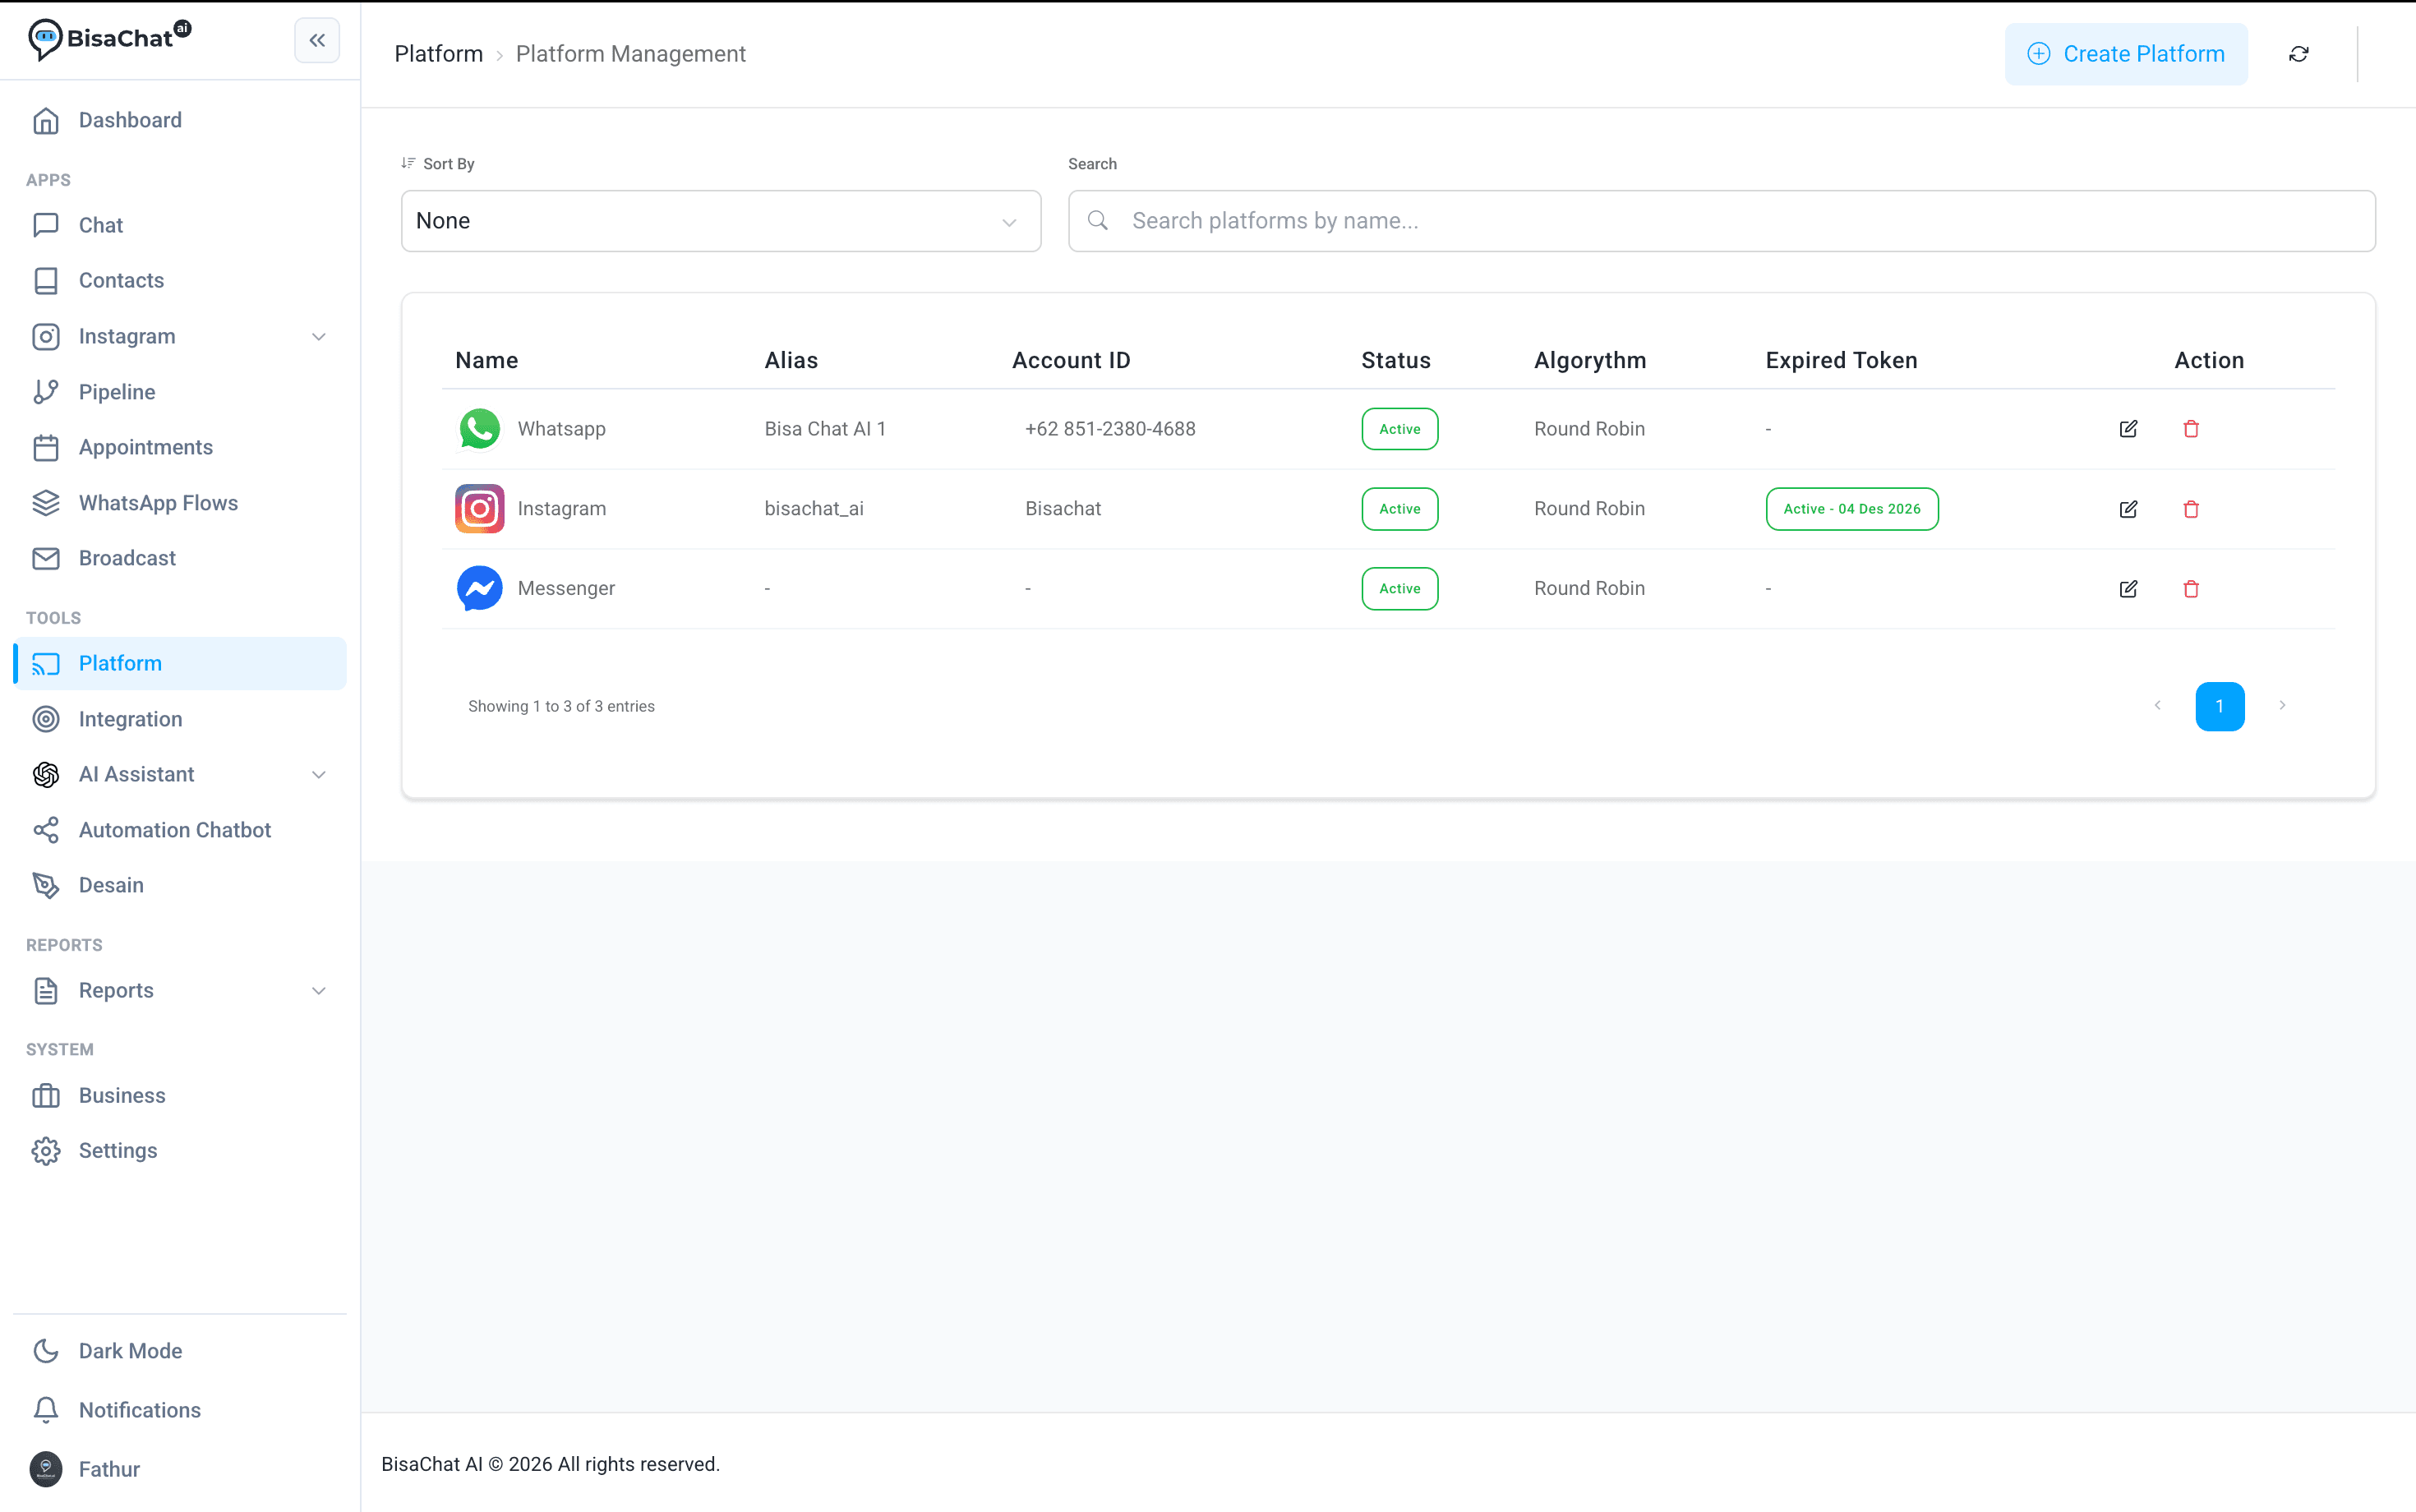Screen dimensions: 2416x1512
Task: Open Pipeline from sidebar
Action: tap(180, 392)
